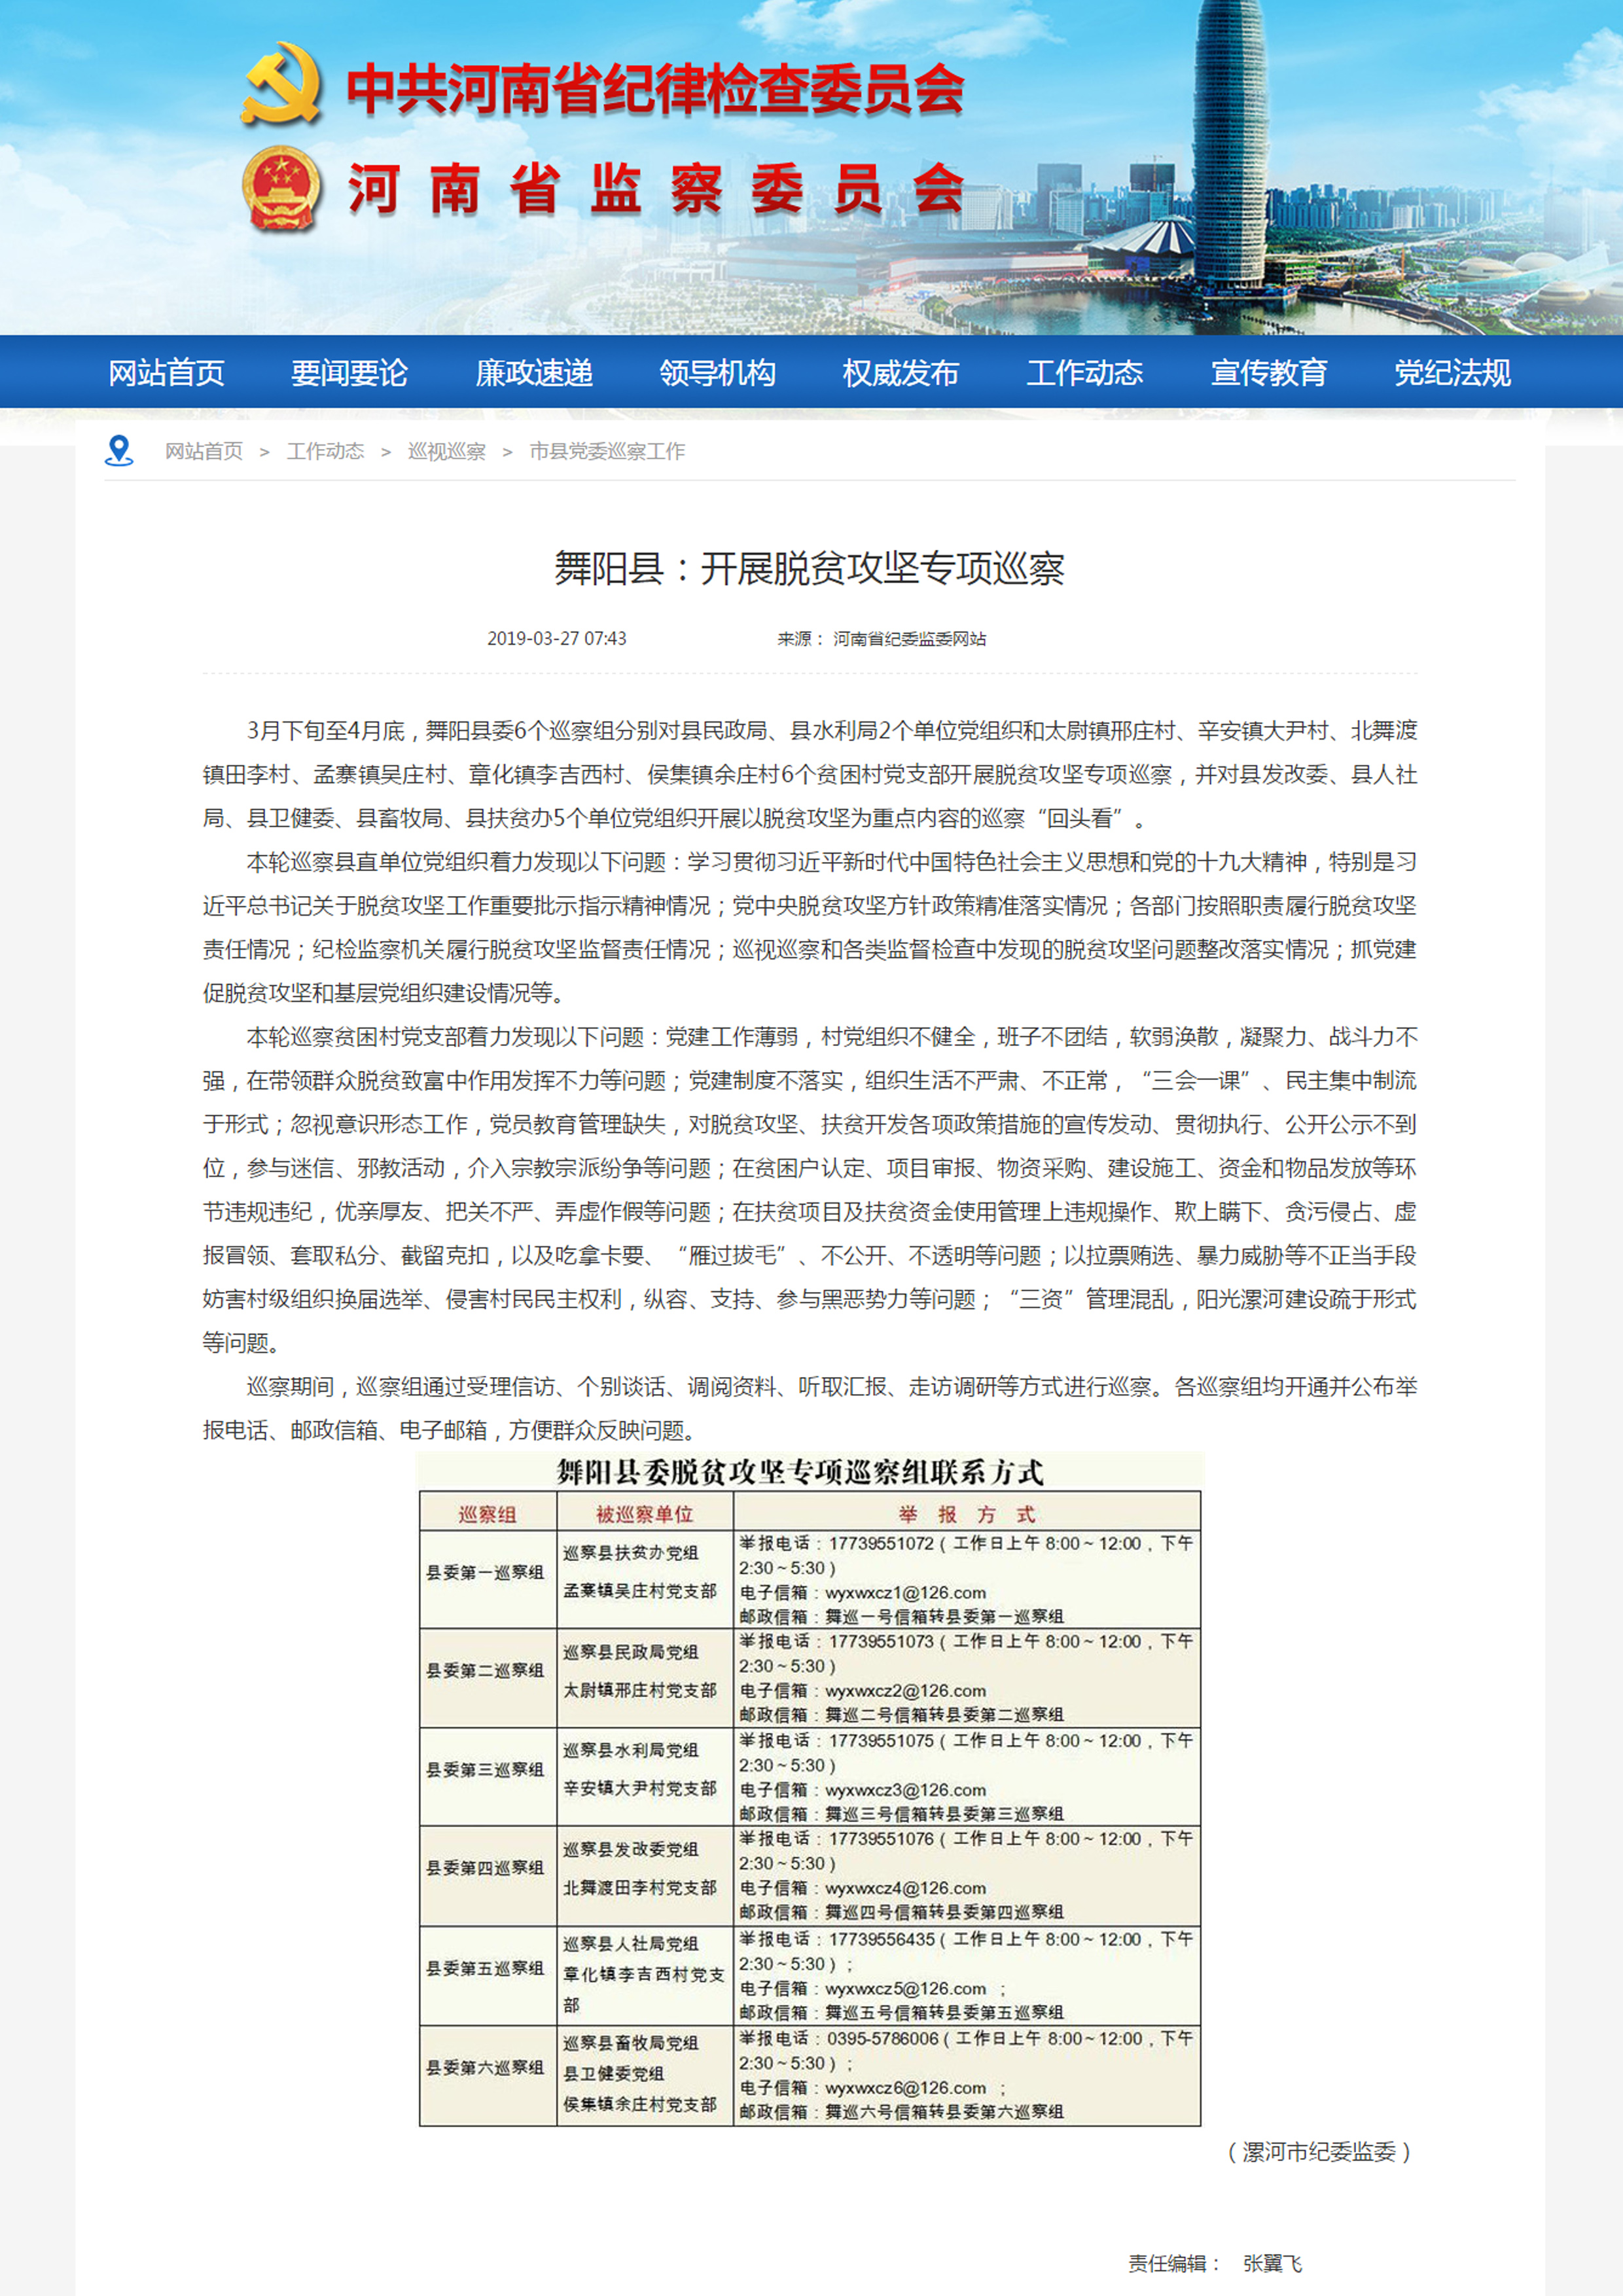Click the article title 舞阳县：开展脱贫攻坚专项巡察

coord(809,568)
